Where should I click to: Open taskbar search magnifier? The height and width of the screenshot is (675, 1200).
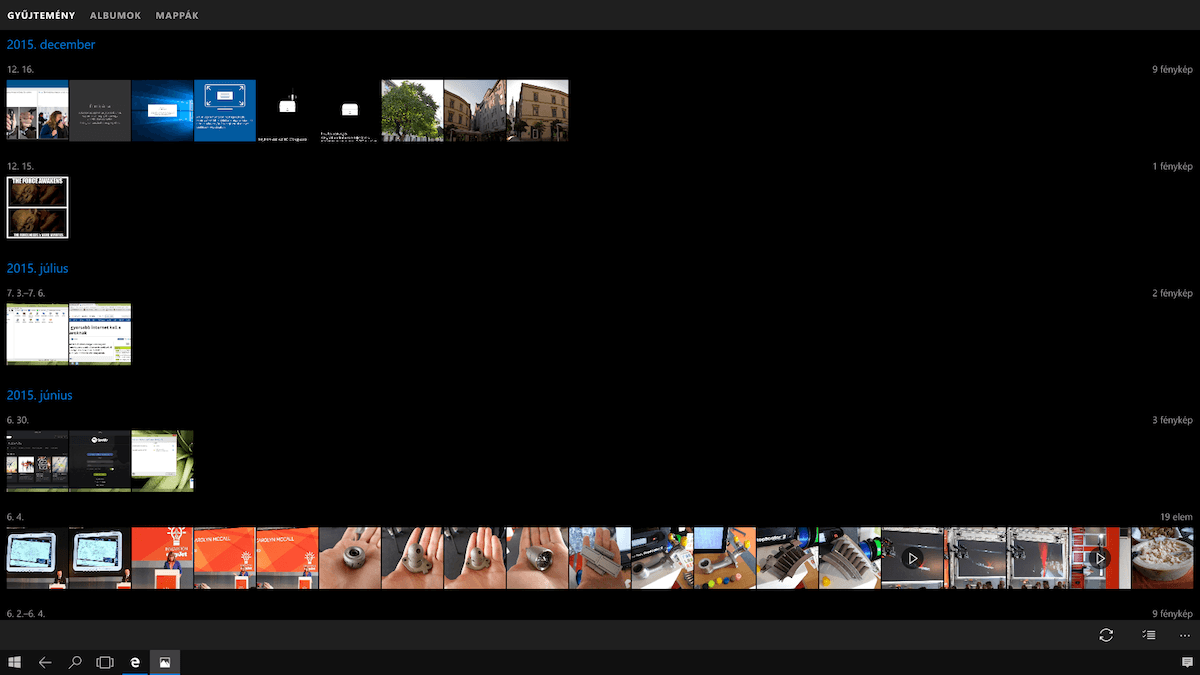tap(75, 662)
